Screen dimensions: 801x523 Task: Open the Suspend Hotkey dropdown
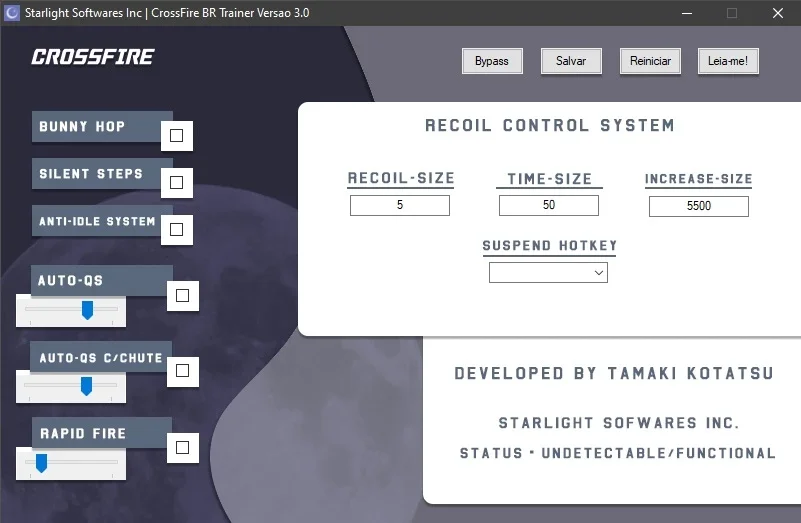[x=548, y=273]
